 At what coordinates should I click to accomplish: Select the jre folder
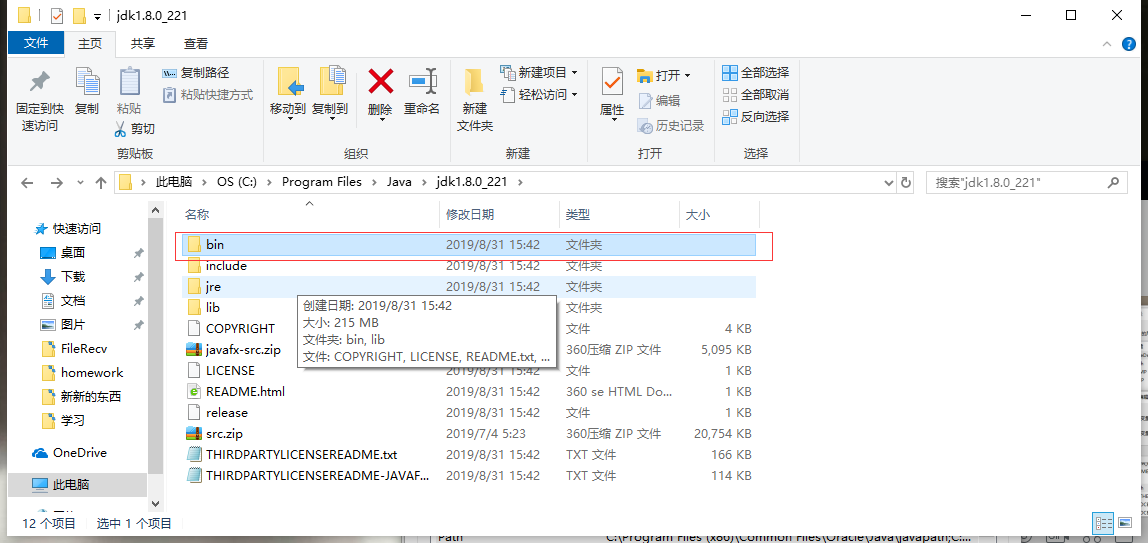[469, 287]
